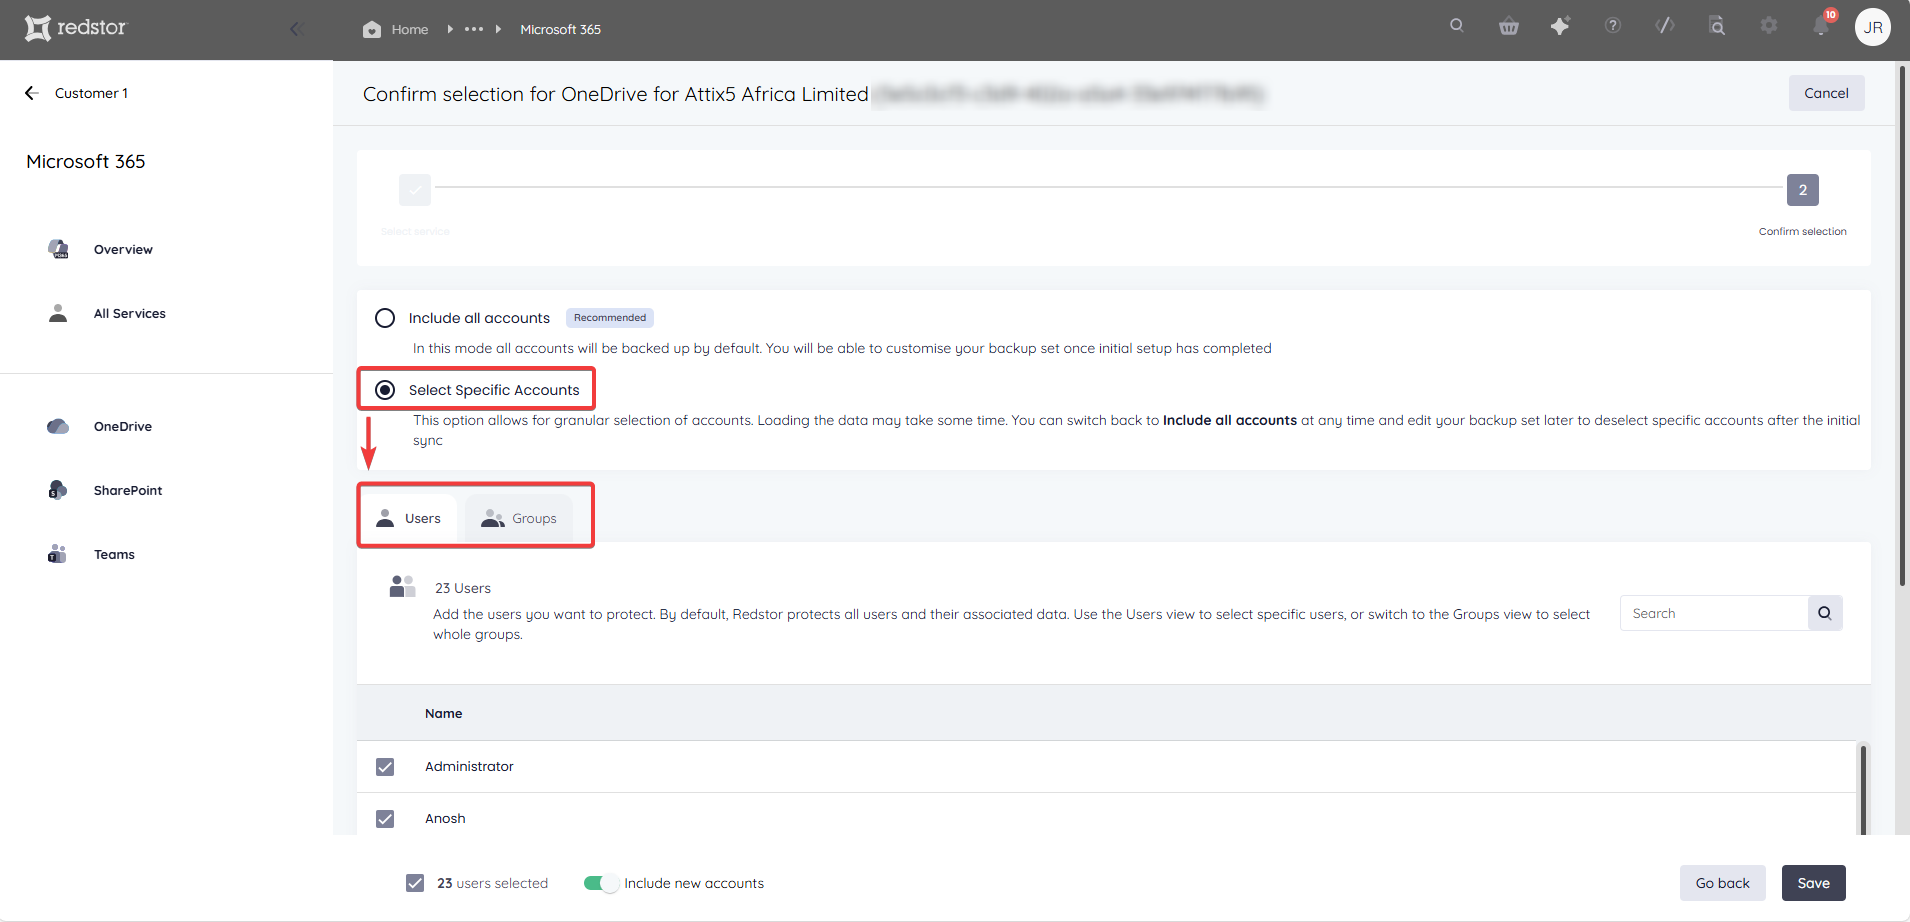Click completed step one checkmark
1910x922 pixels.
click(x=415, y=190)
